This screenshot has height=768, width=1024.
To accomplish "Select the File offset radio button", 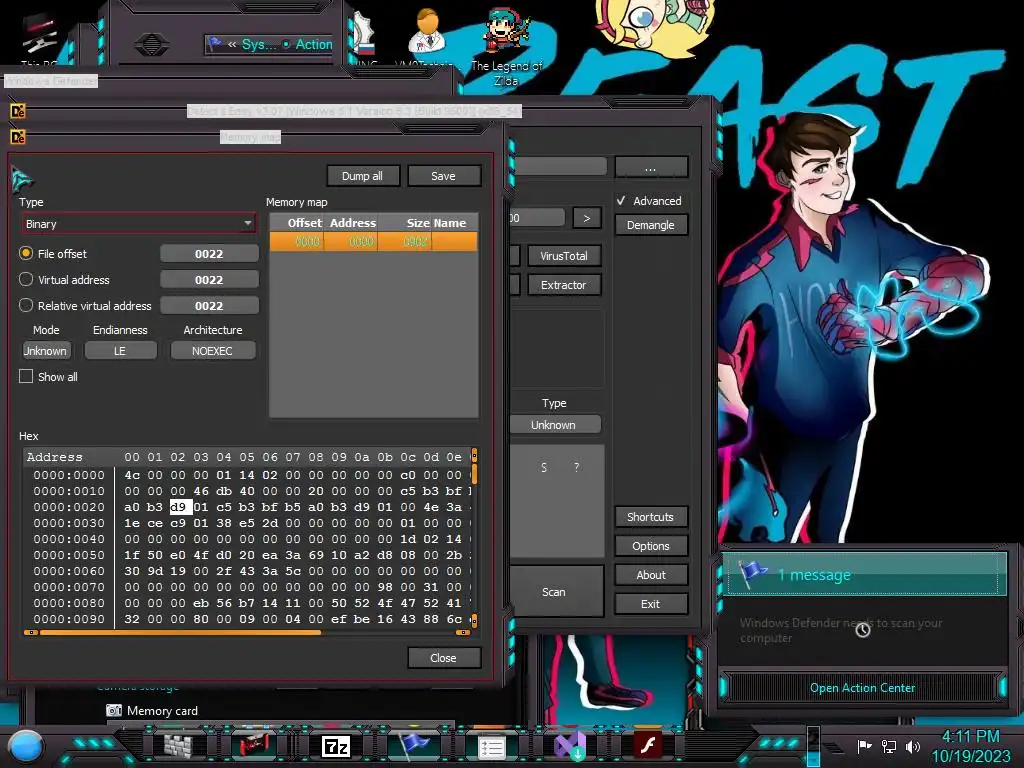I will pyautogui.click(x=26, y=253).
